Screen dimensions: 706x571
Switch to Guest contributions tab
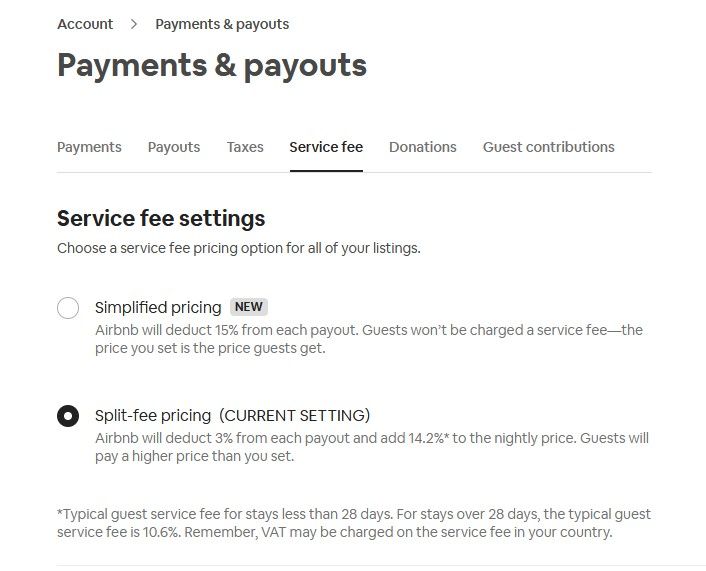[x=548, y=147]
